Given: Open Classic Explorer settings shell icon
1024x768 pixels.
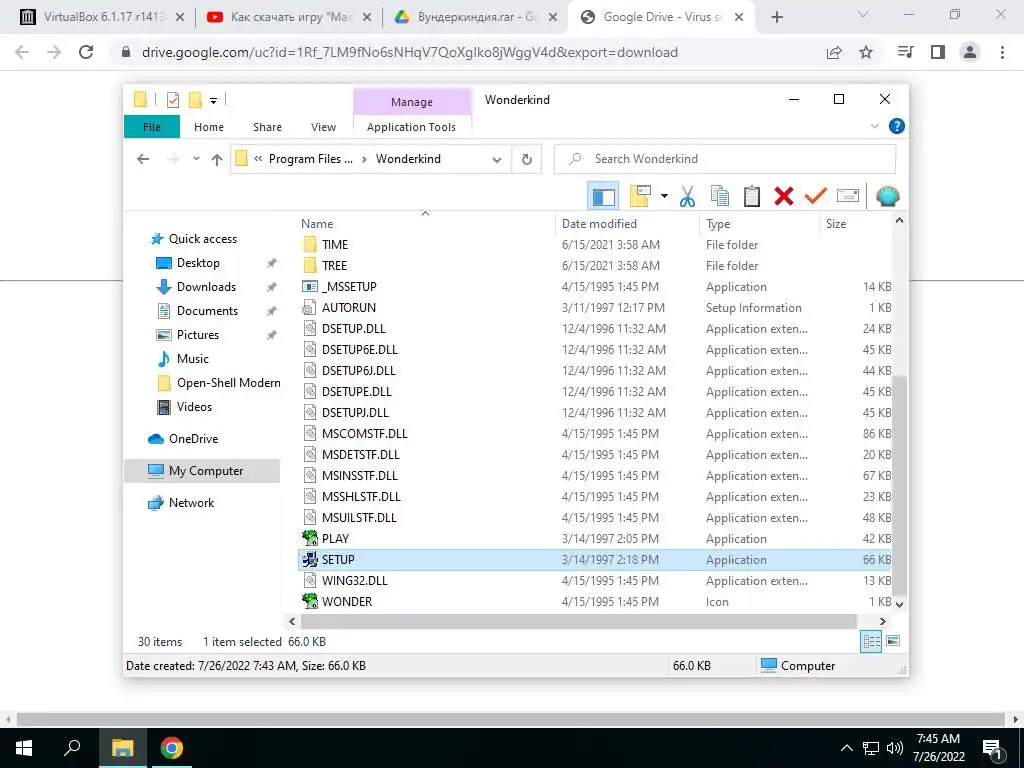Looking at the screenshot, I should [x=888, y=196].
